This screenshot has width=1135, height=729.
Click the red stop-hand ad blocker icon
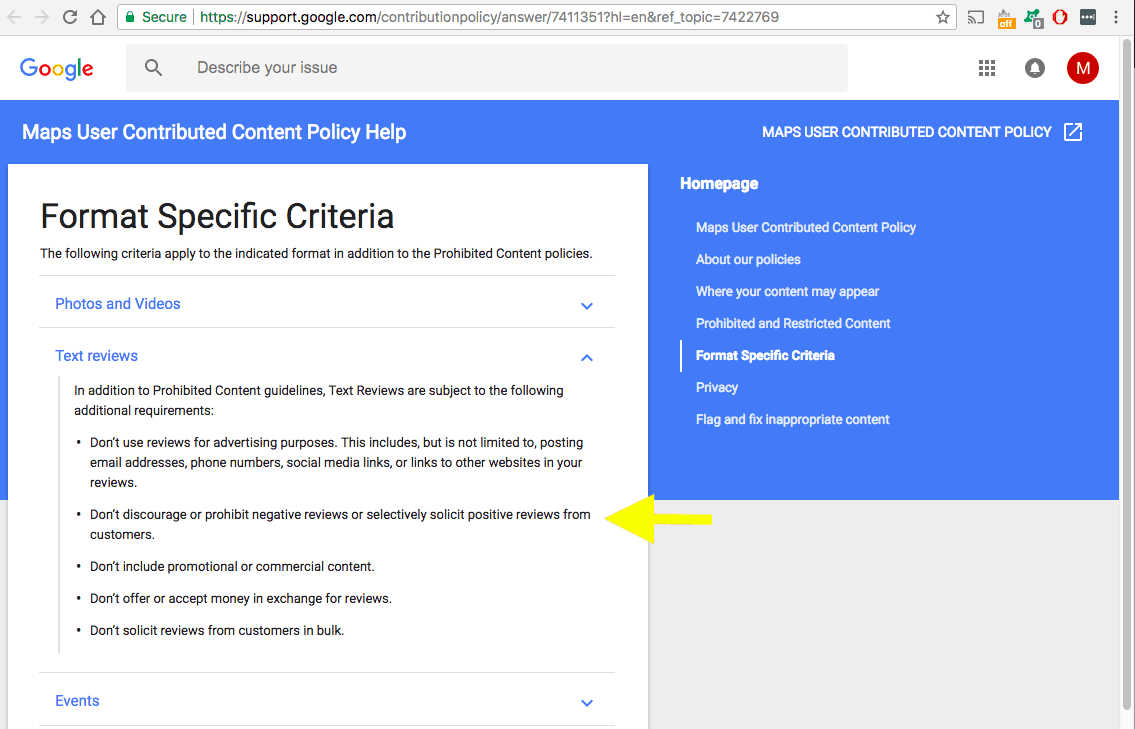tap(1061, 17)
